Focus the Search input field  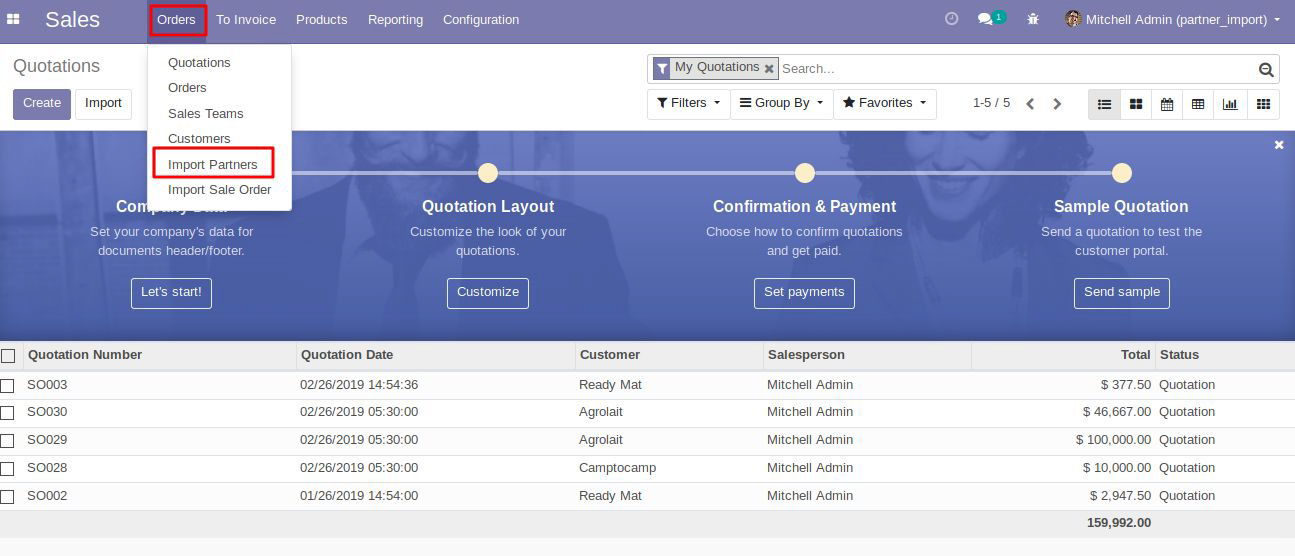click(1017, 69)
